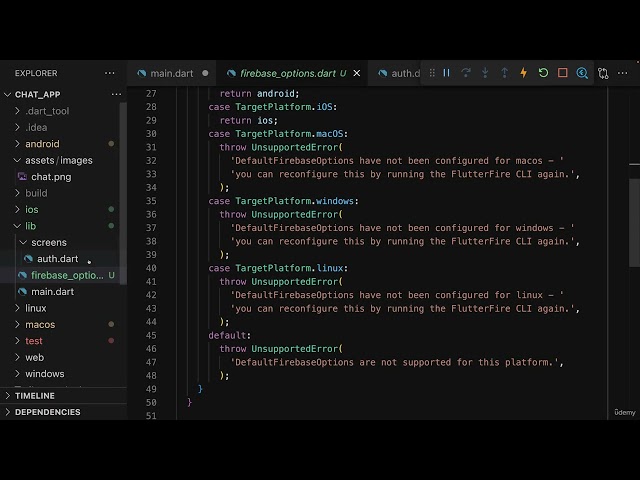
Task: Click the git status dot on the test folder
Action: 111,341
